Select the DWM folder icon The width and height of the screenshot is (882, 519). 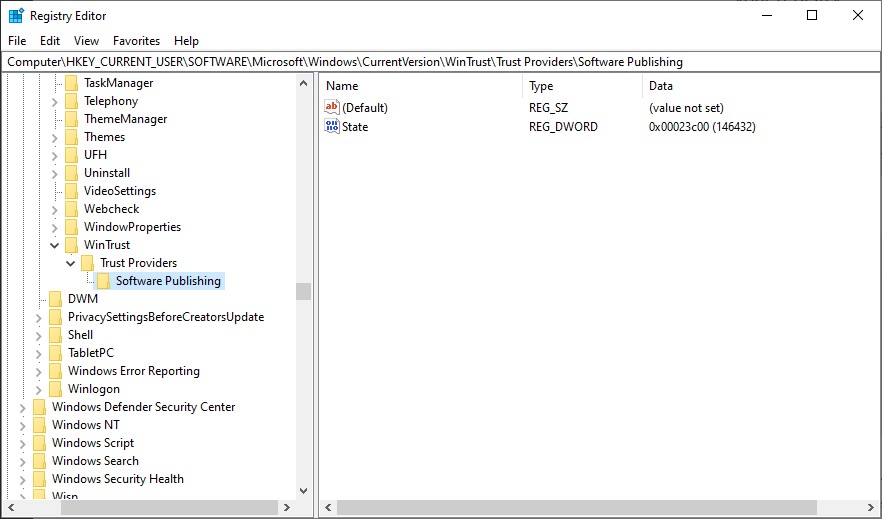click(x=55, y=299)
